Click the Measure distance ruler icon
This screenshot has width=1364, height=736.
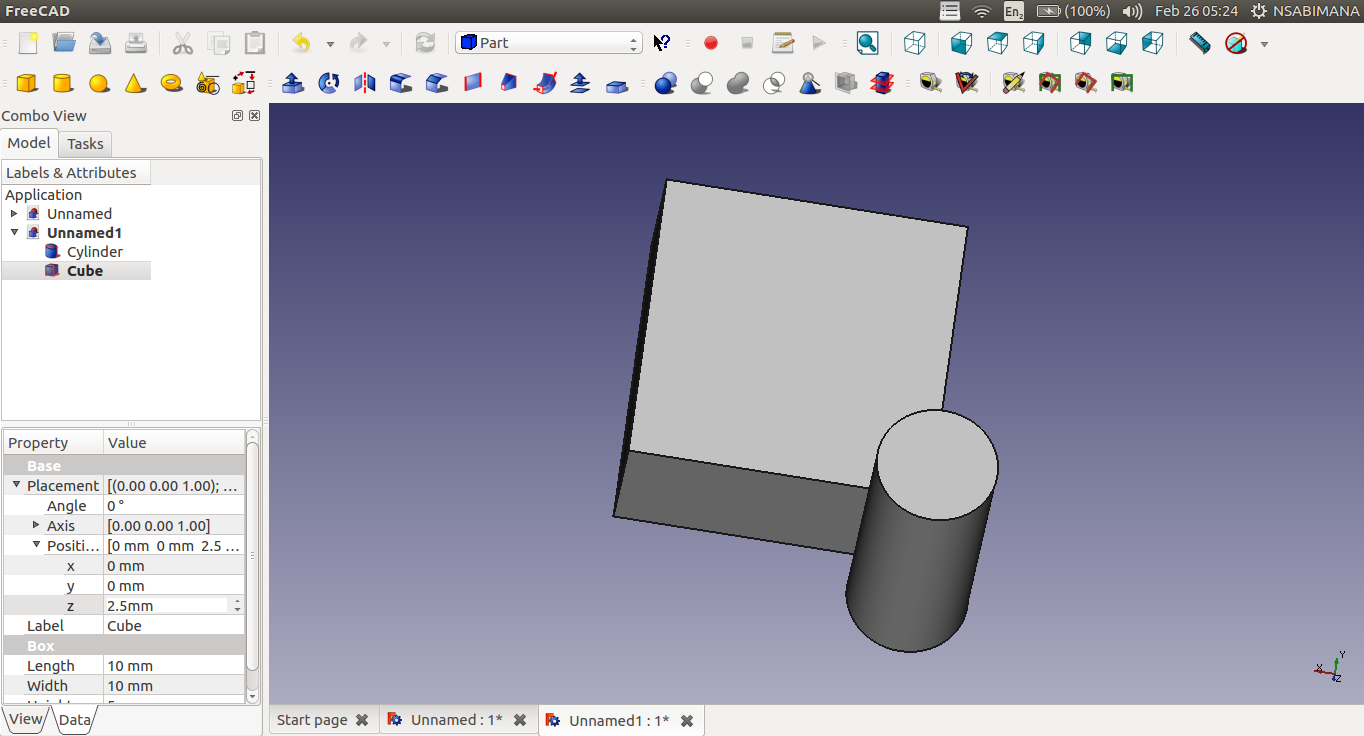pyautogui.click(x=1200, y=43)
